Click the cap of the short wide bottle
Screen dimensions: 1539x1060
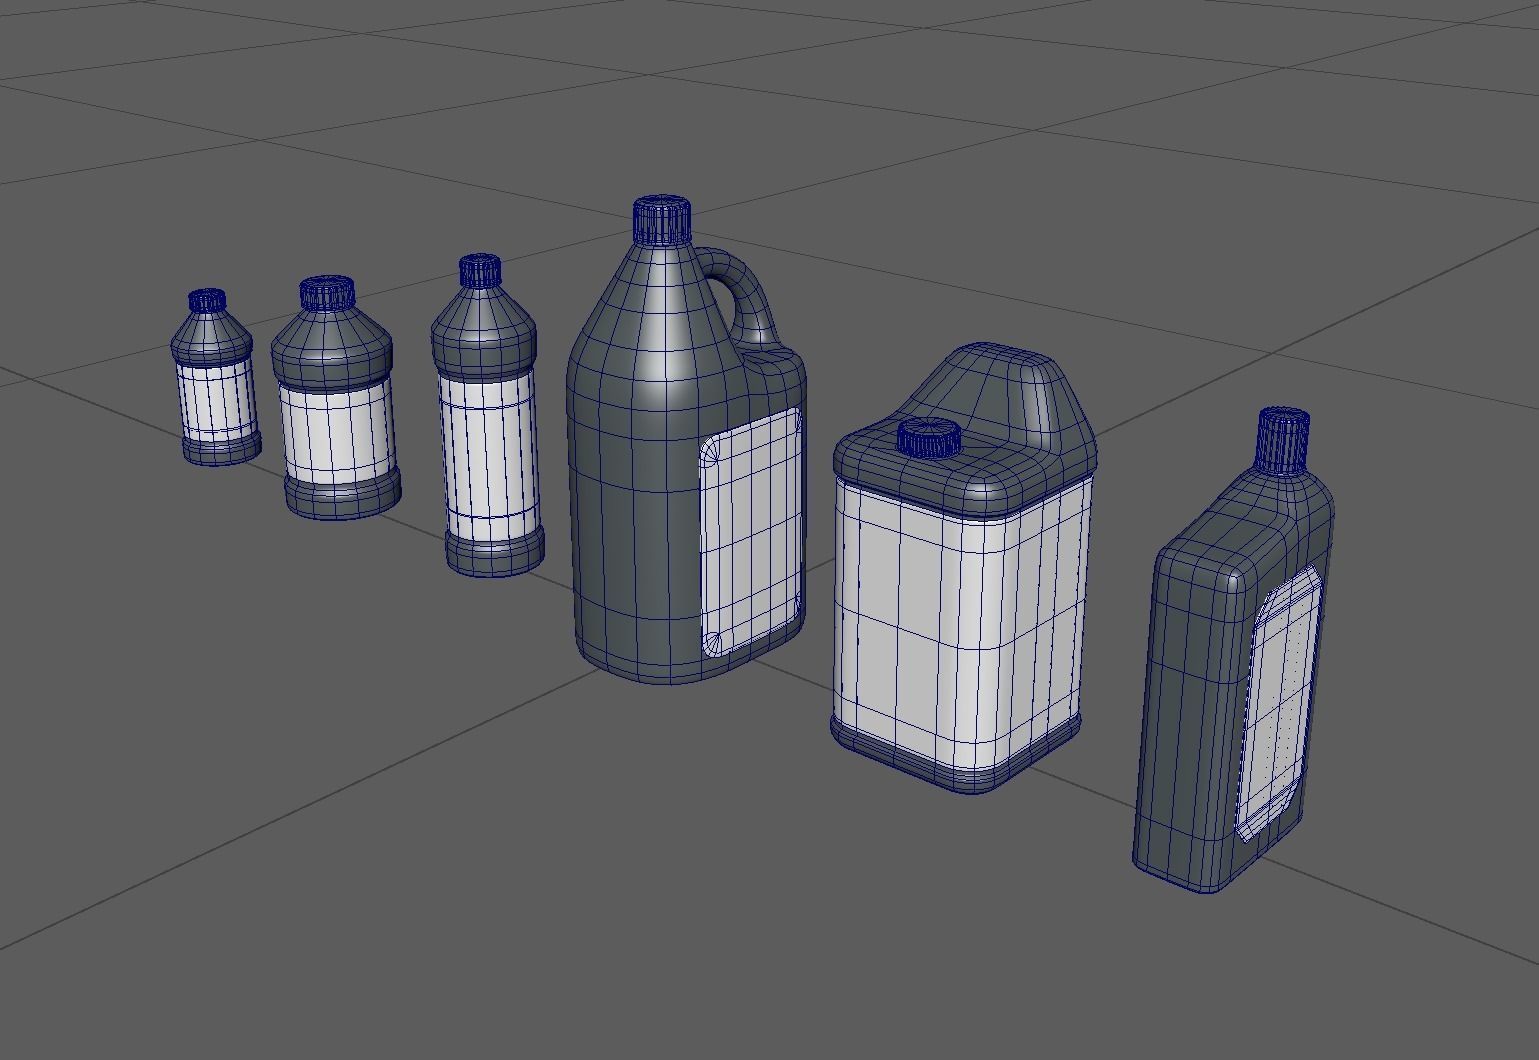tap(328, 293)
